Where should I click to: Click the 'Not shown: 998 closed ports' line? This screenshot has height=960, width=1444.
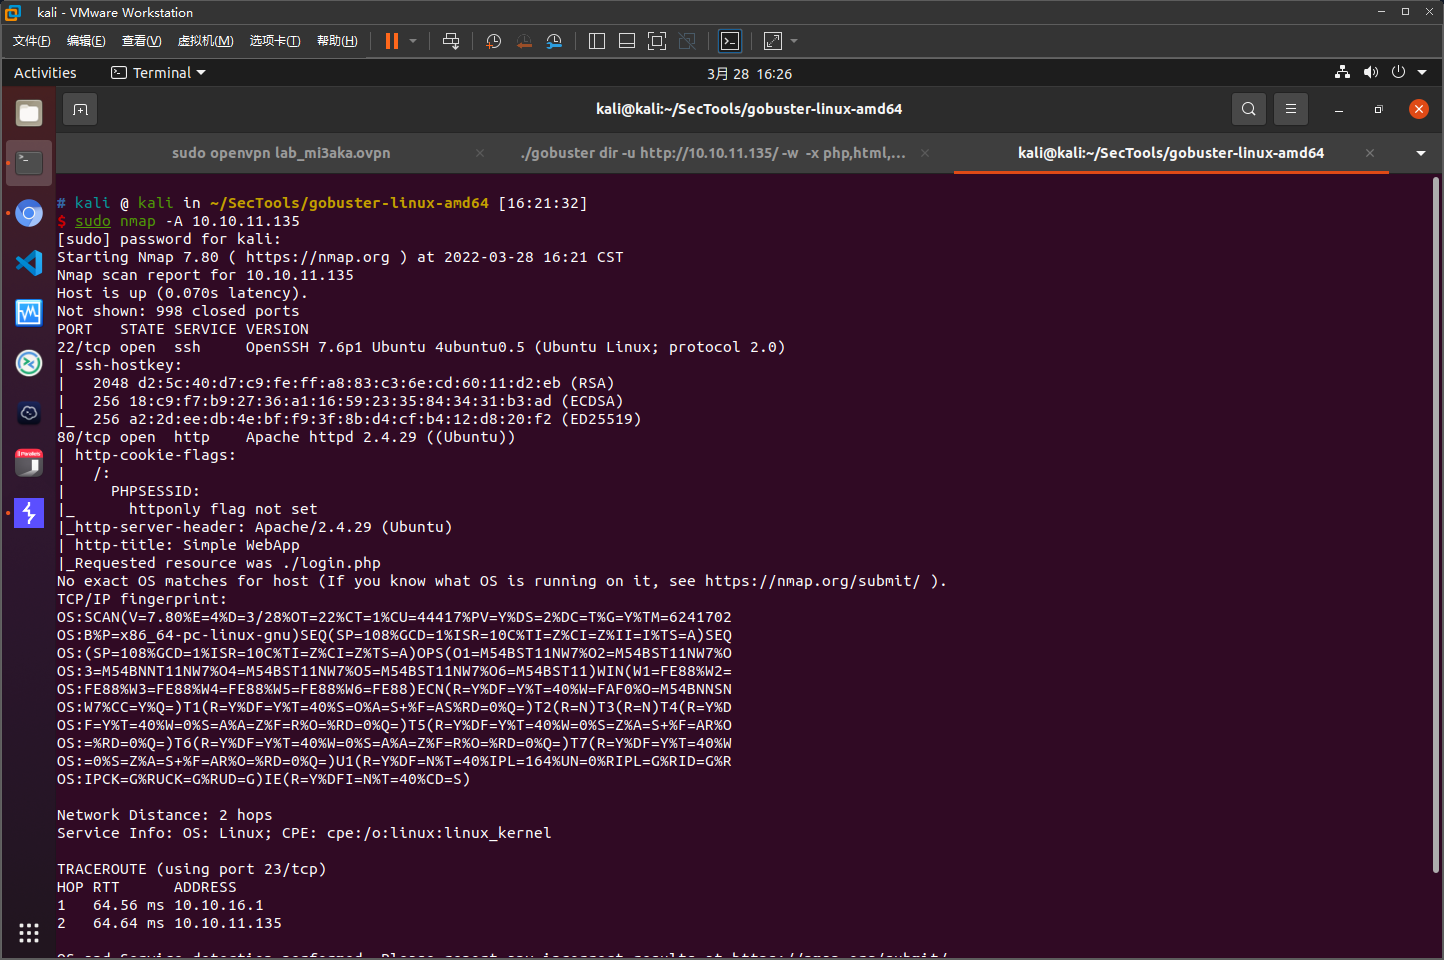(x=178, y=311)
